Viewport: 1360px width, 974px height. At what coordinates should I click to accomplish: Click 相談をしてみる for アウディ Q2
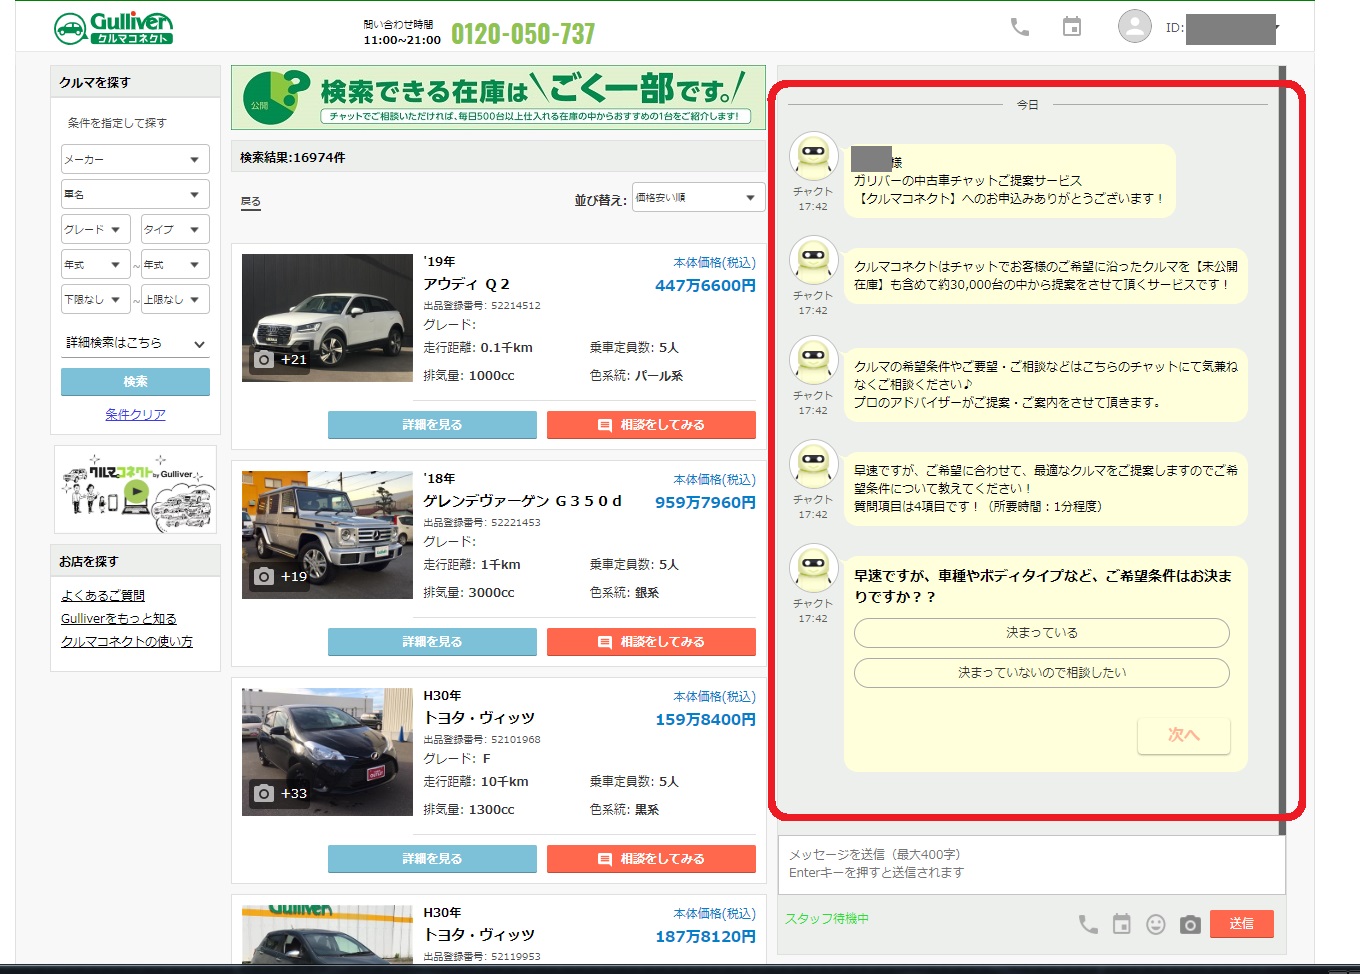point(651,425)
